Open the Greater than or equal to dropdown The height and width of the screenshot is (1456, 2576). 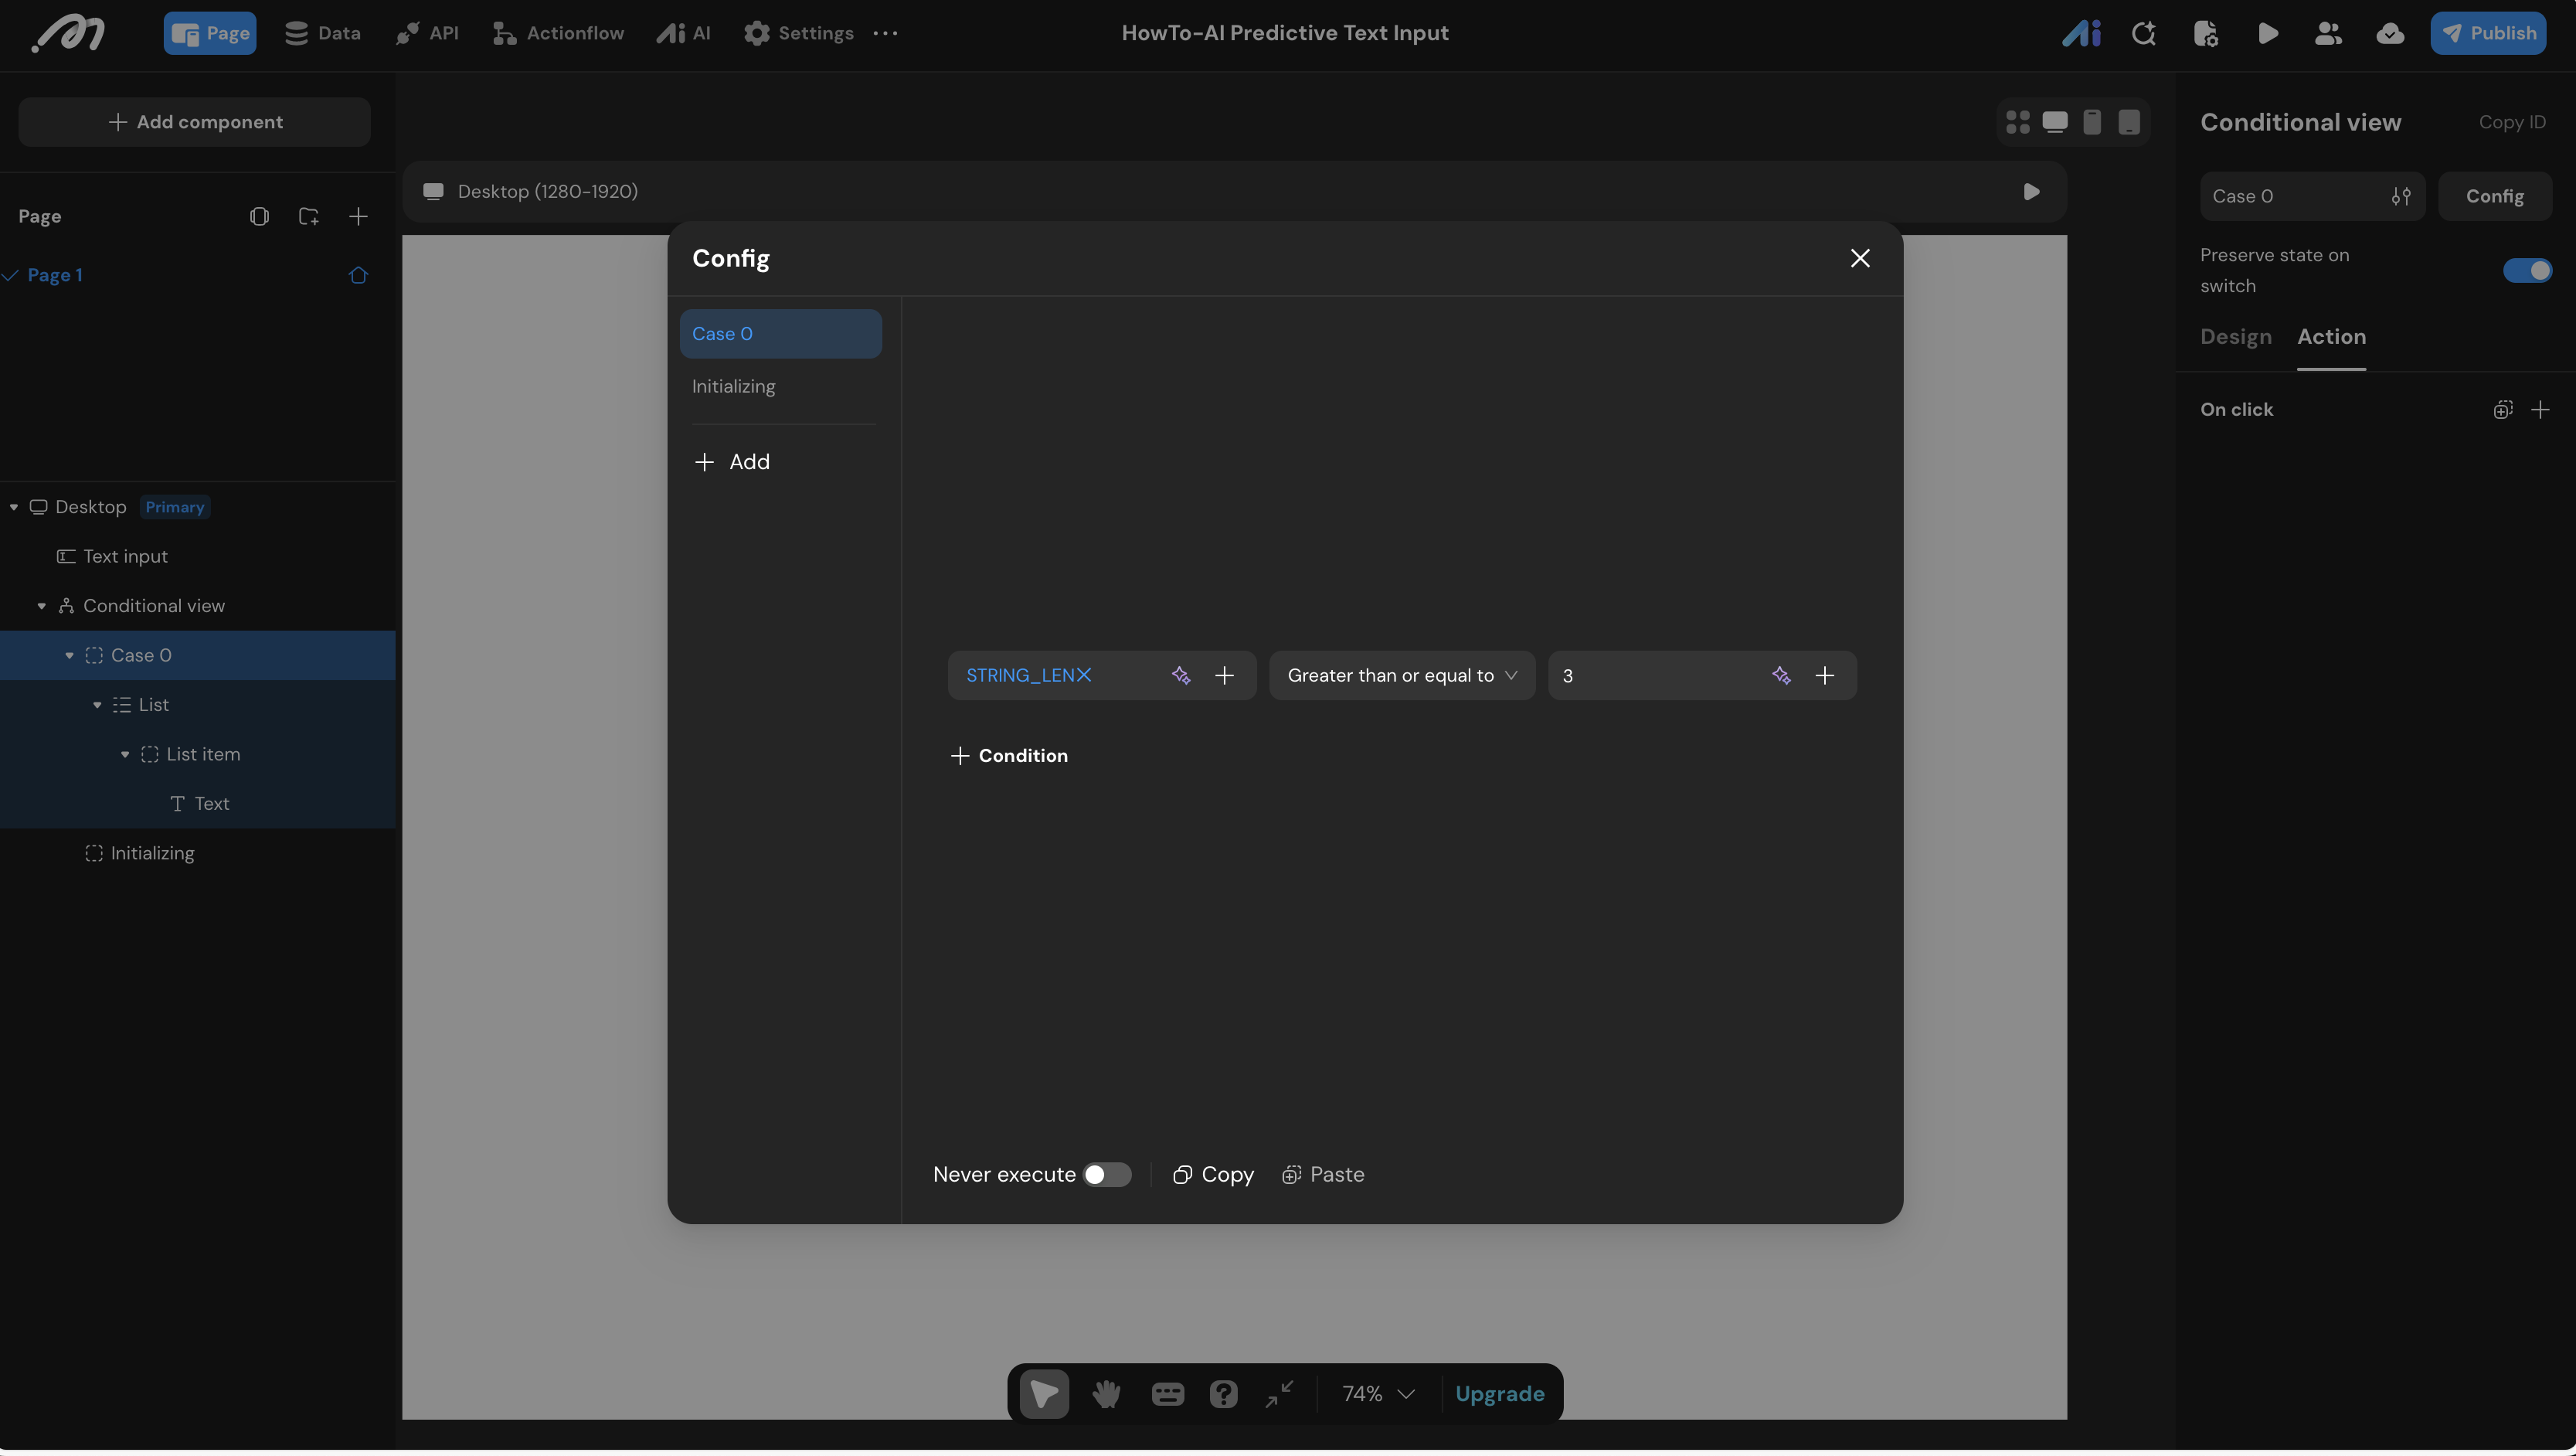[x=1401, y=676]
